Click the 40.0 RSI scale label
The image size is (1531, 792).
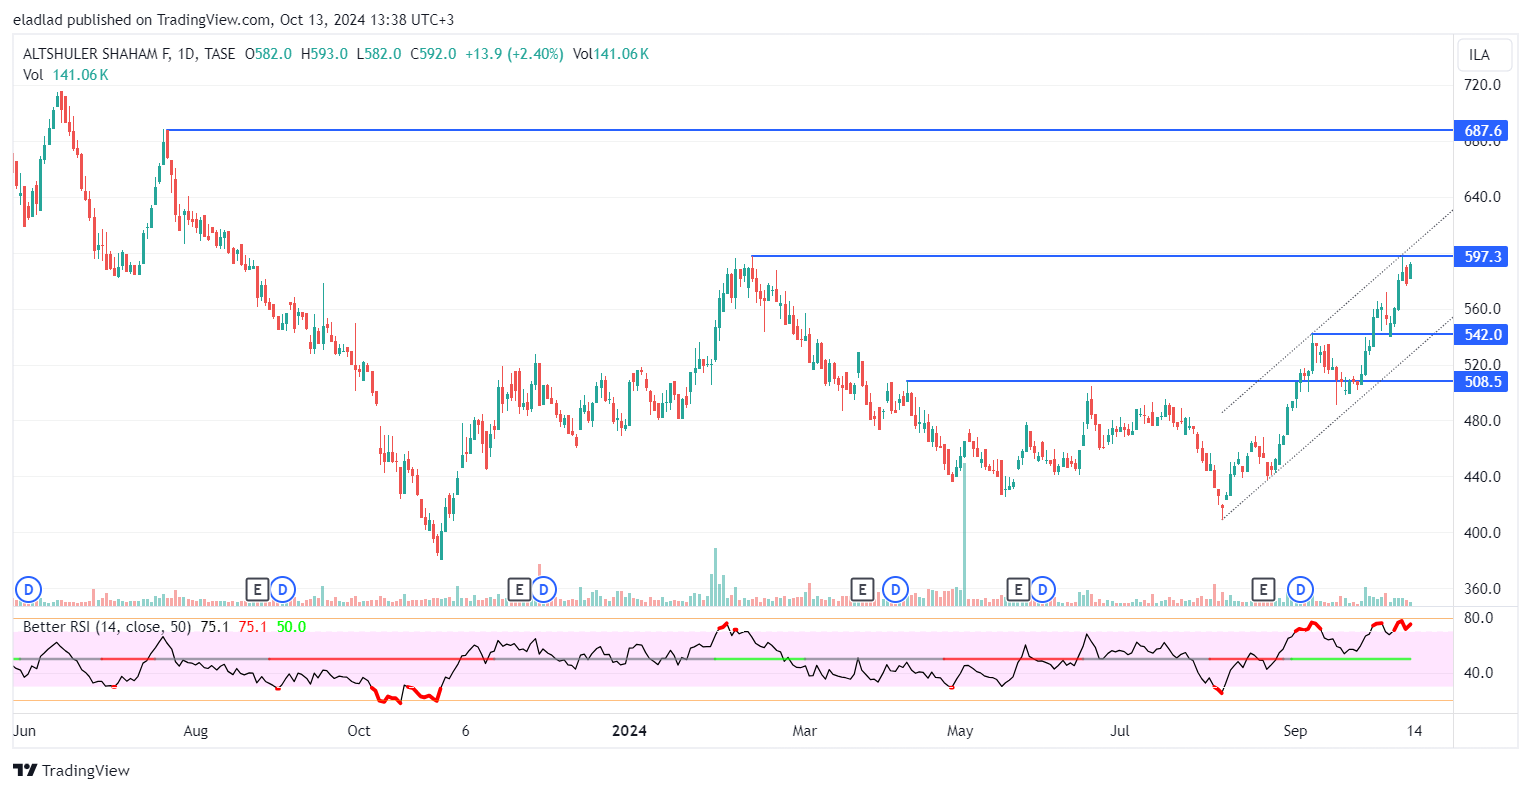(x=1478, y=673)
